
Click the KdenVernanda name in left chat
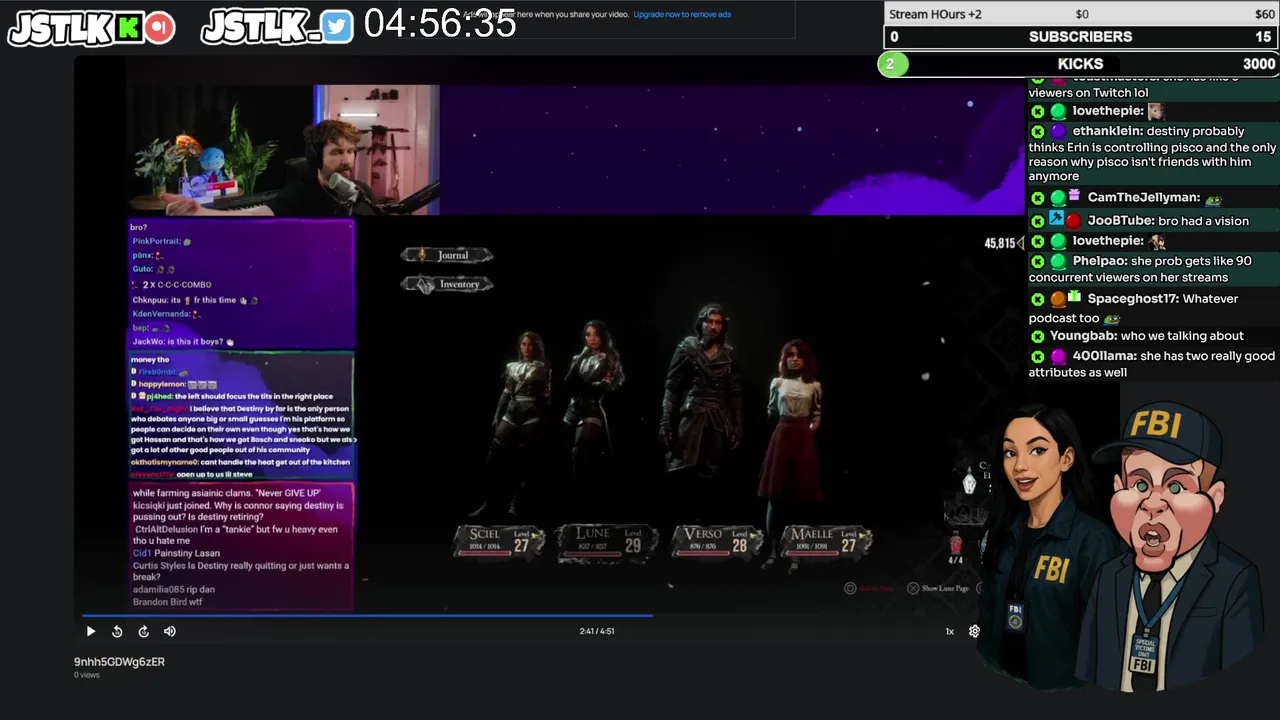(161, 314)
